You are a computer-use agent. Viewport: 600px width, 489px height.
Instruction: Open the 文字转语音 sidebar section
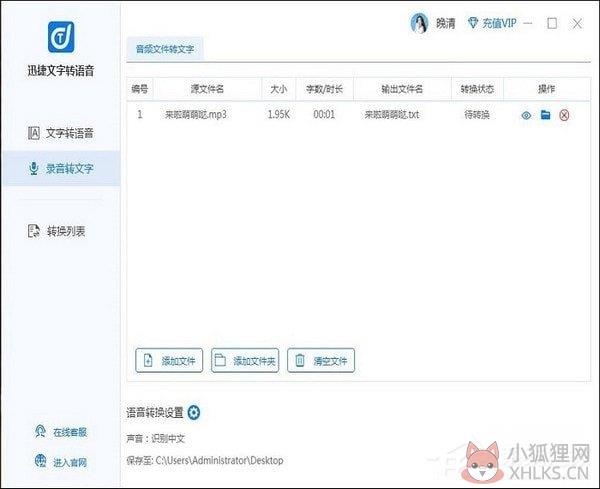tap(61, 133)
